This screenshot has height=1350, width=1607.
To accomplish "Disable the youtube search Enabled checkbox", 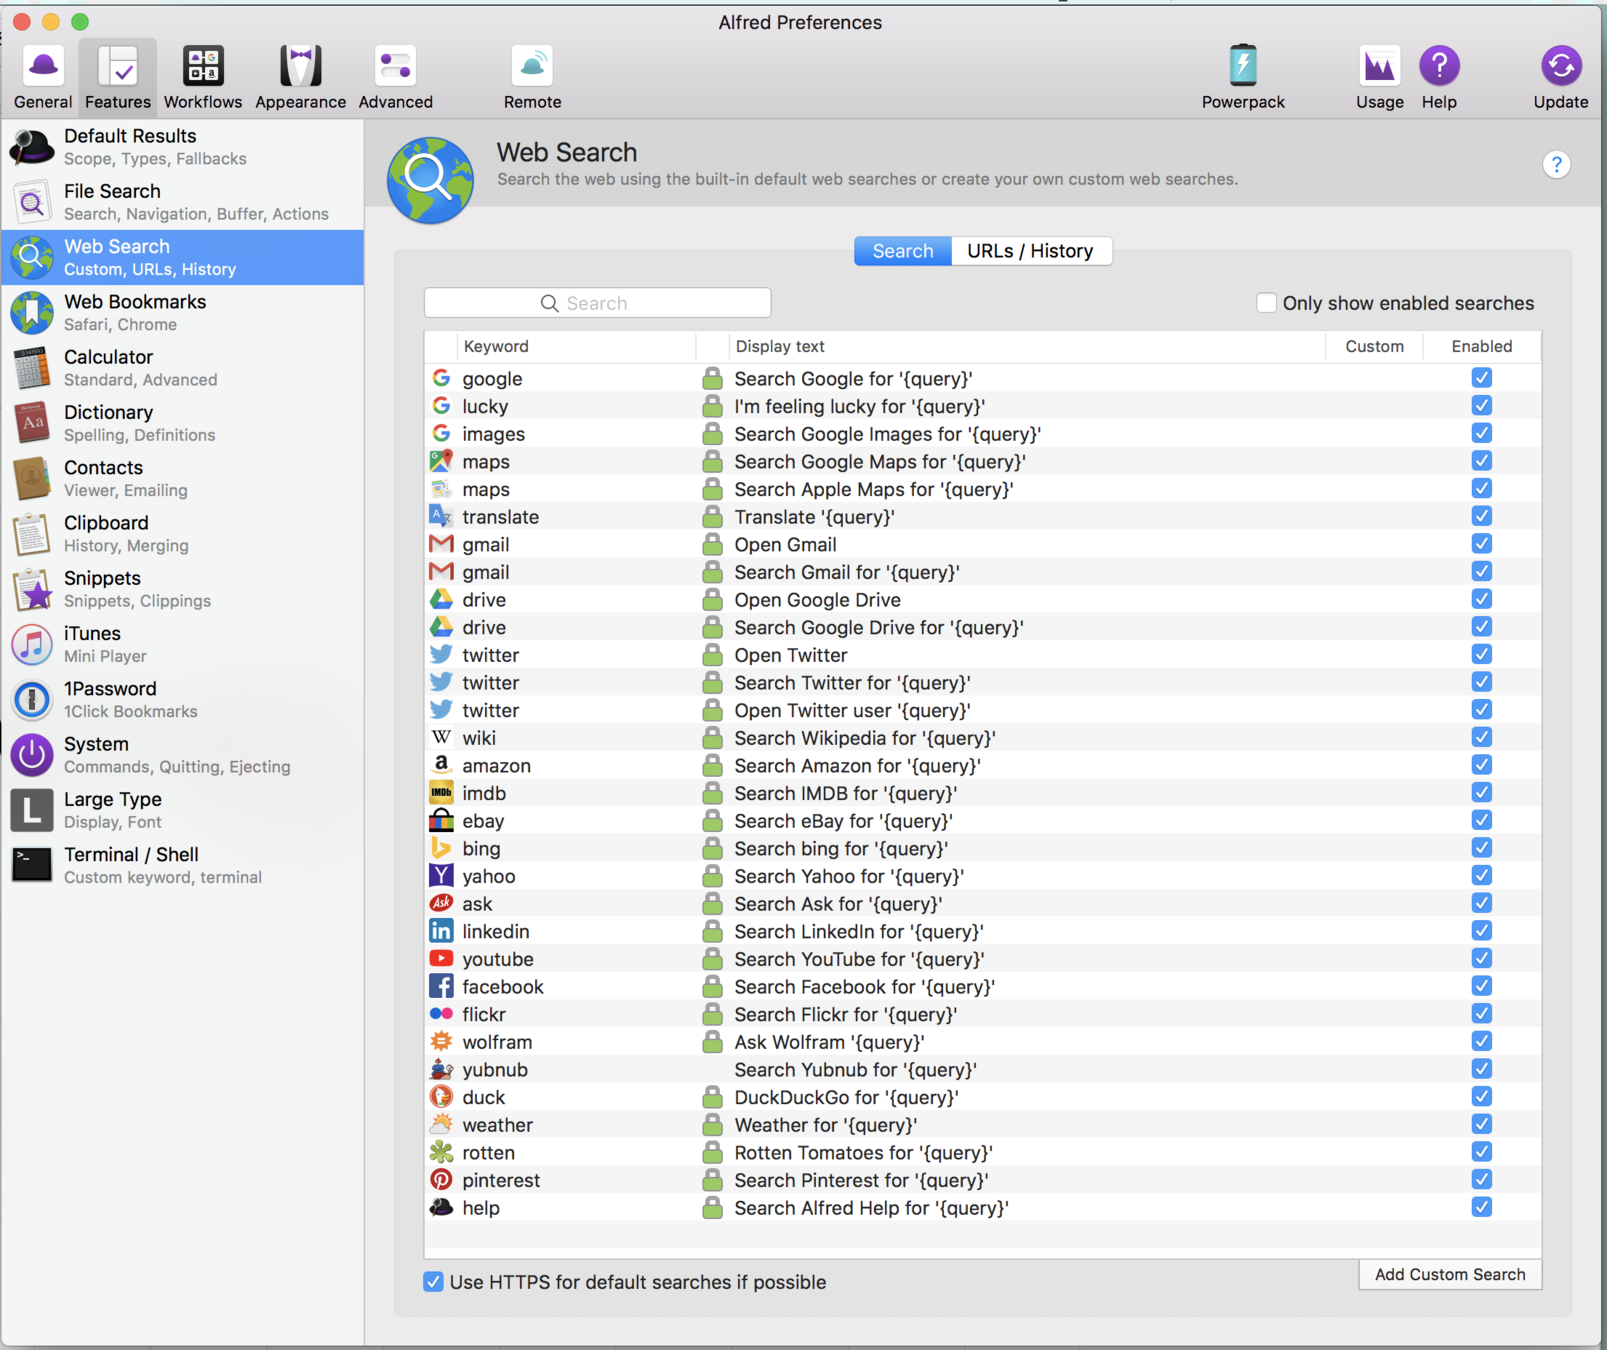I will point(1481,958).
